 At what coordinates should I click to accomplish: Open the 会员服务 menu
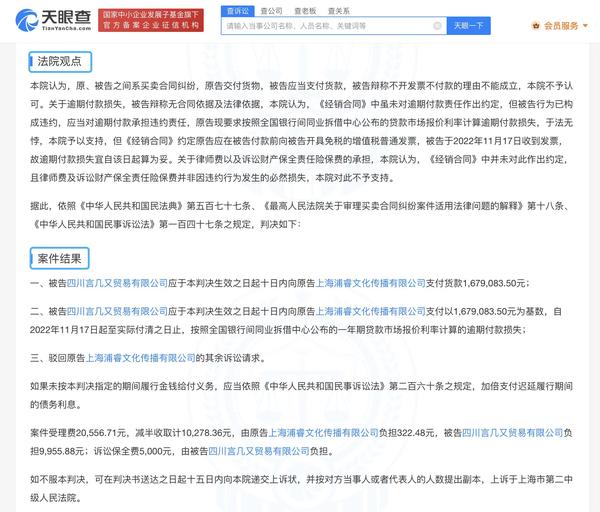560,26
